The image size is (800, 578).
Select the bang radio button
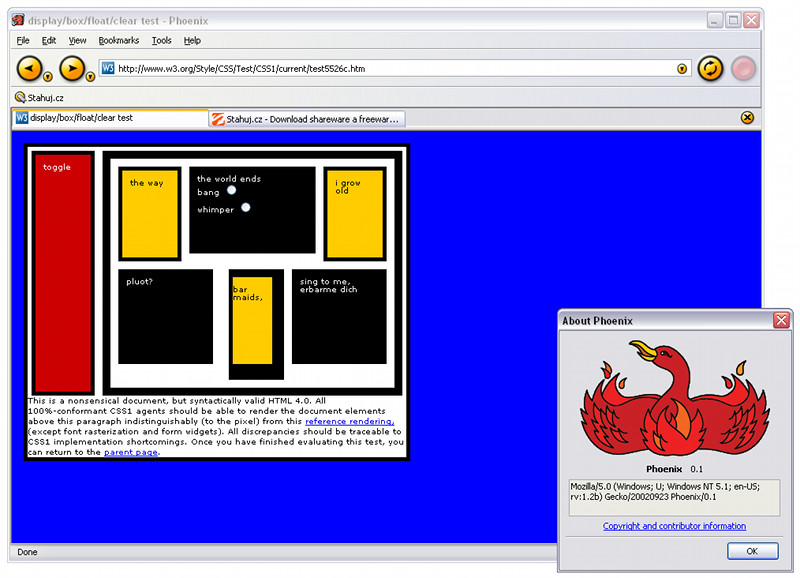coord(232,190)
